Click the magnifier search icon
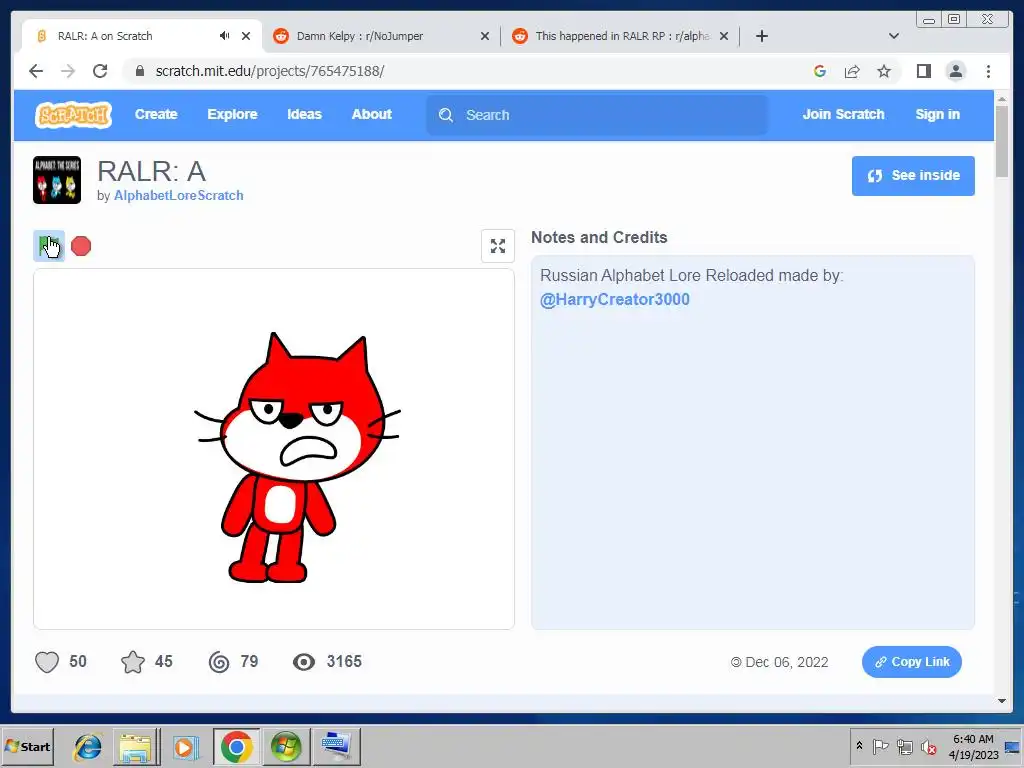Screen dimensions: 1024x768 [x=446, y=115]
